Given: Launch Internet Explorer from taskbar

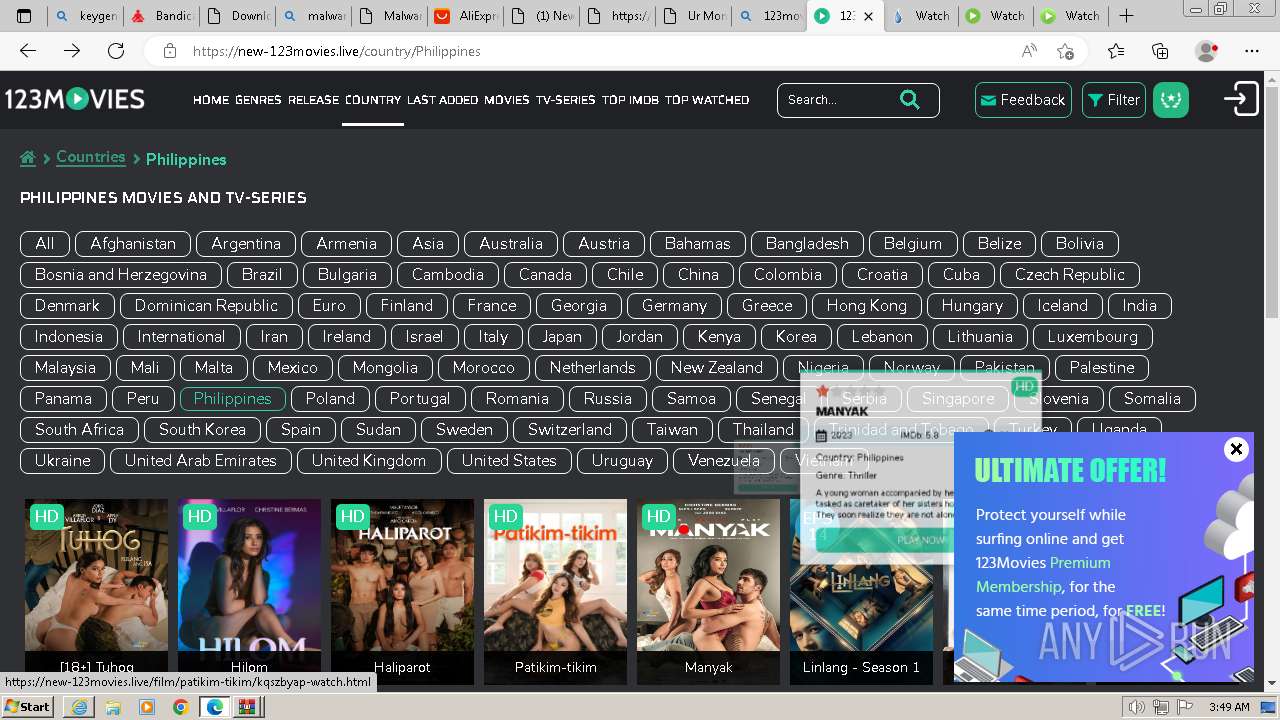Looking at the screenshot, I should click(x=80, y=707).
